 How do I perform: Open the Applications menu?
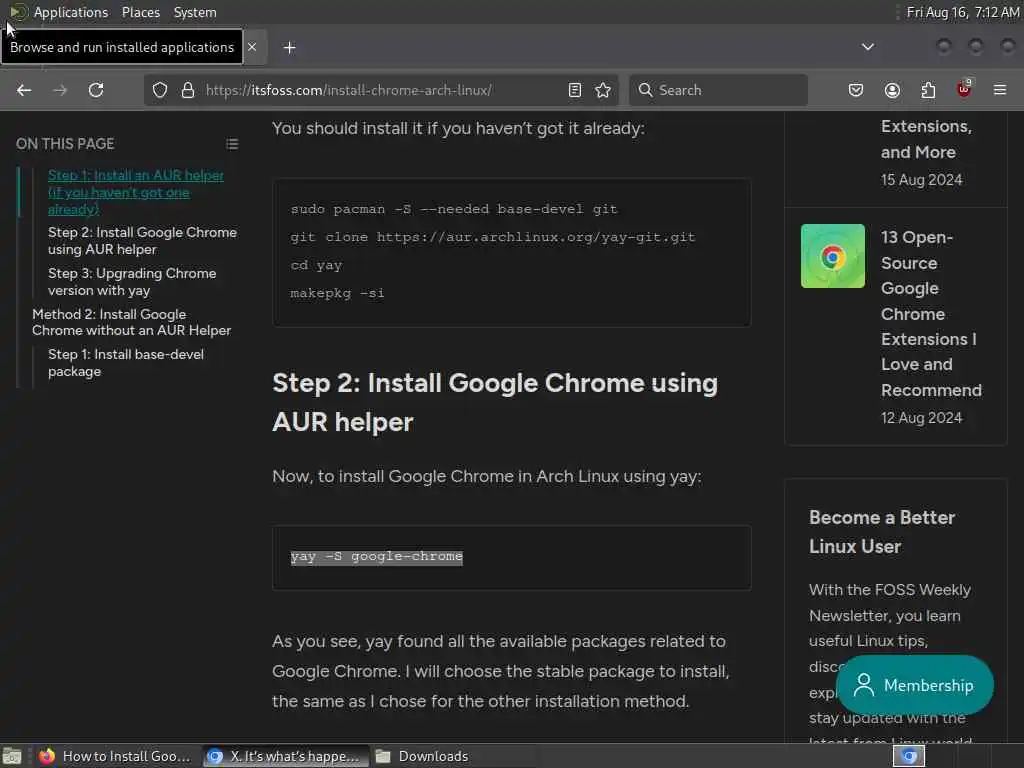71,12
